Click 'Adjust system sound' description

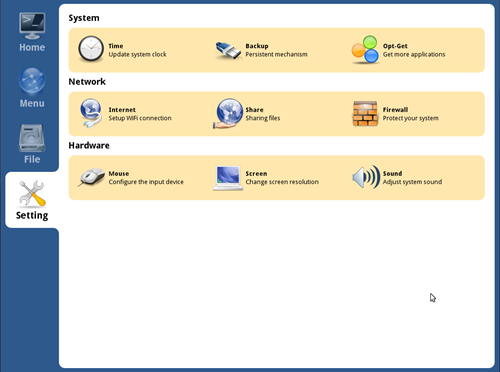tap(412, 182)
